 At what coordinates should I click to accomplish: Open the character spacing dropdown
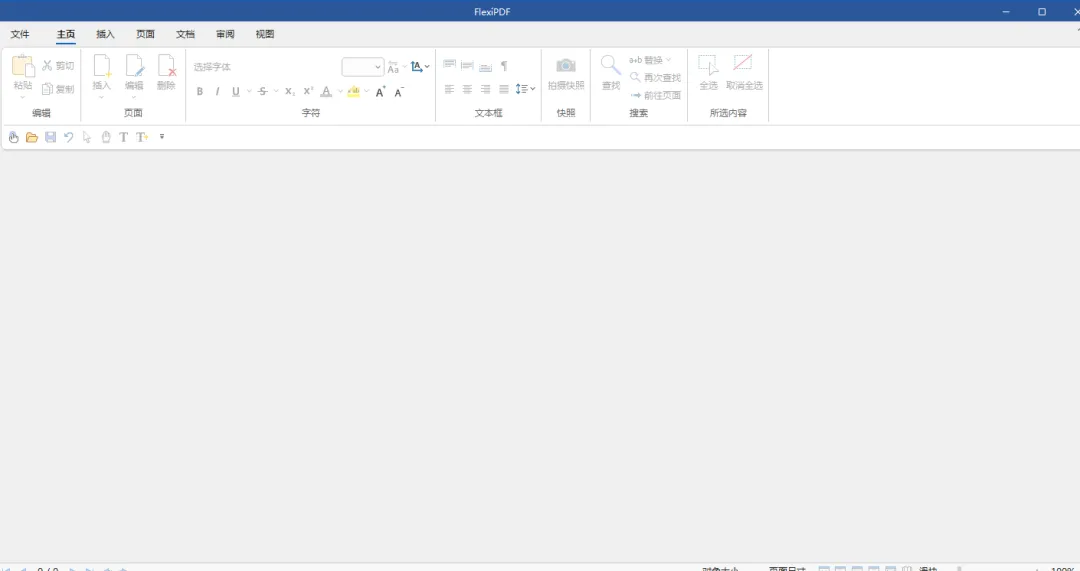click(x=420, y=67)
